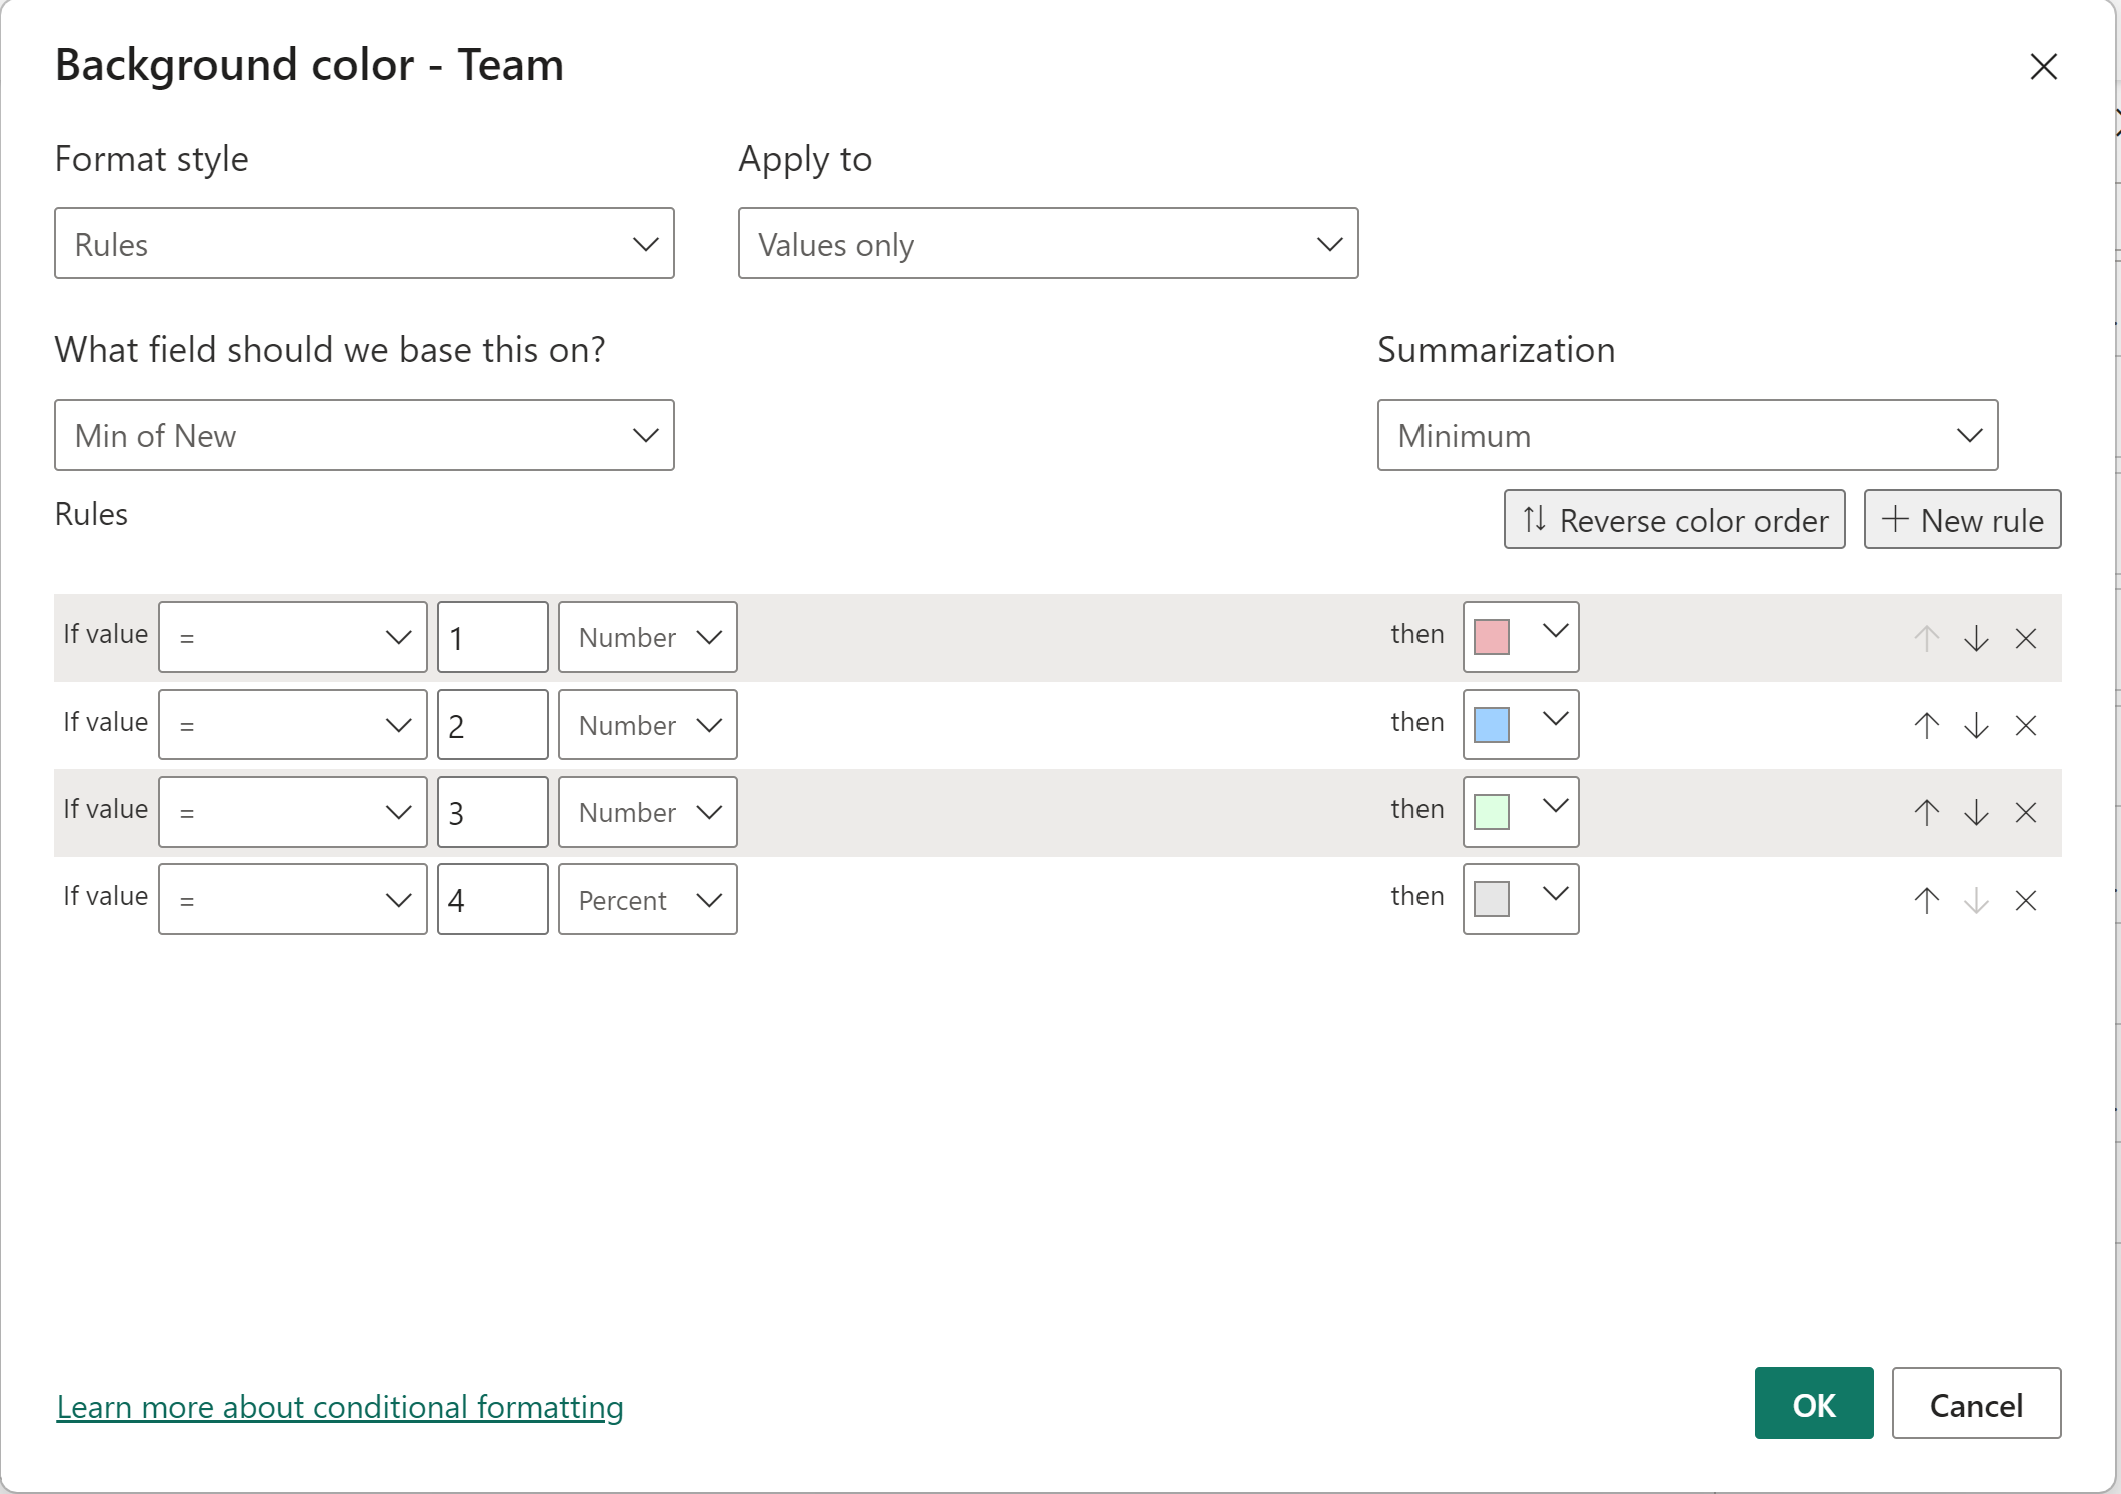Confirm changes with OK
2121x1494 pixels.
click(x=1813, y=1403)
